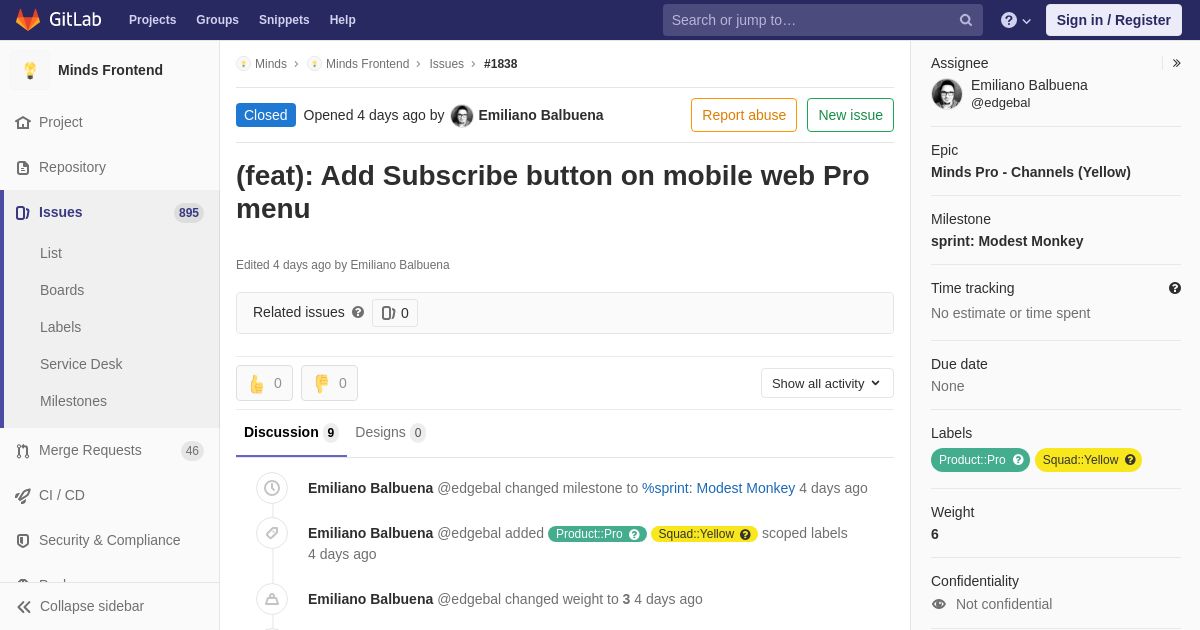Switch to the Designs tab
Screen dimensions: 1200x630
pos(390,432)
